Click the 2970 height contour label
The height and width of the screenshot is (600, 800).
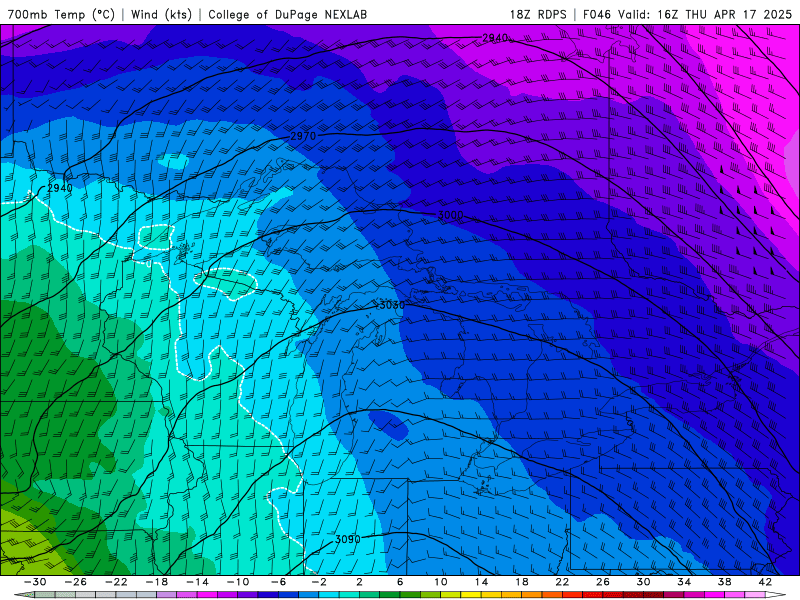pyautogui.click(x=303, y=136)
